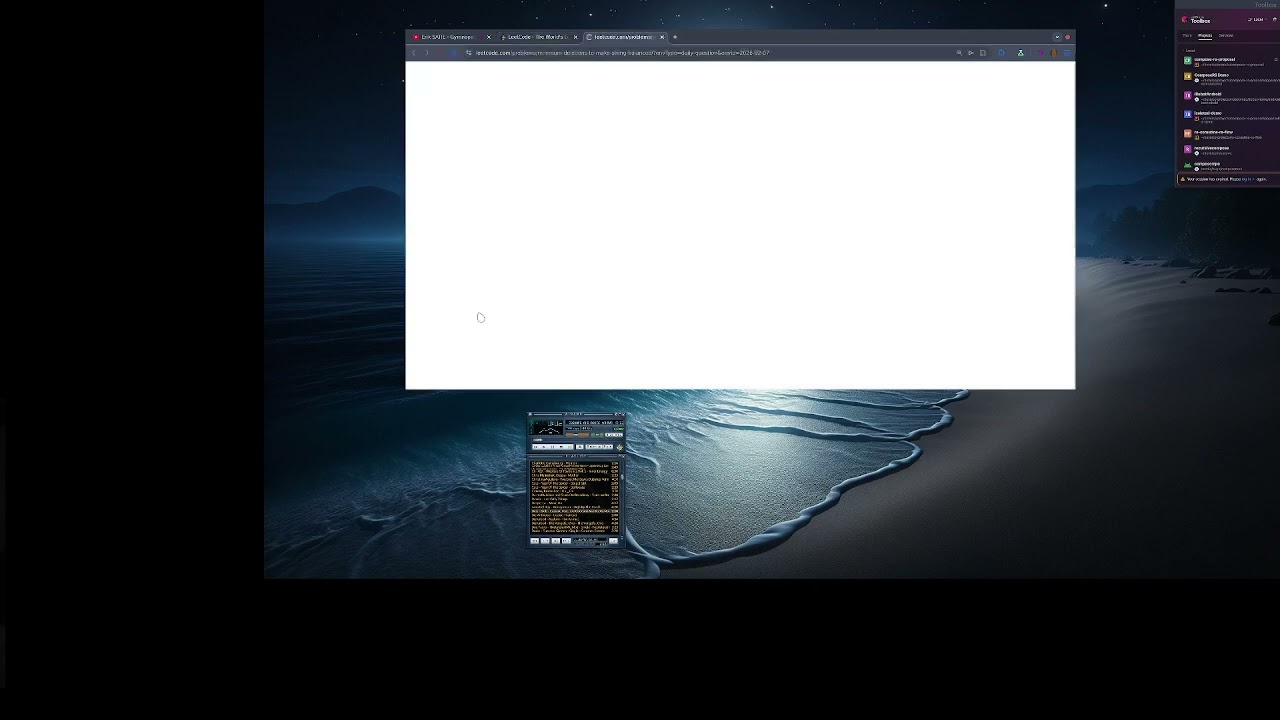
Task: Click the playlist list options button in Winamp
Action: [613, 541]
